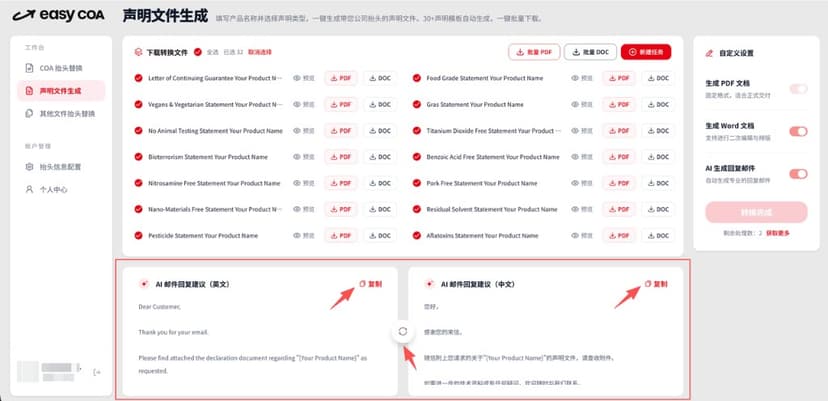Download all files with 批量 PDF
Image resolution: width=828 pixels, height=401 pixels.
534,52
